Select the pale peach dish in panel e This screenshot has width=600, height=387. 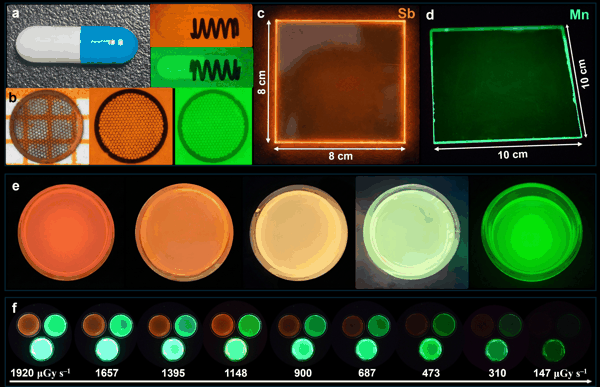tap(298, 232)
